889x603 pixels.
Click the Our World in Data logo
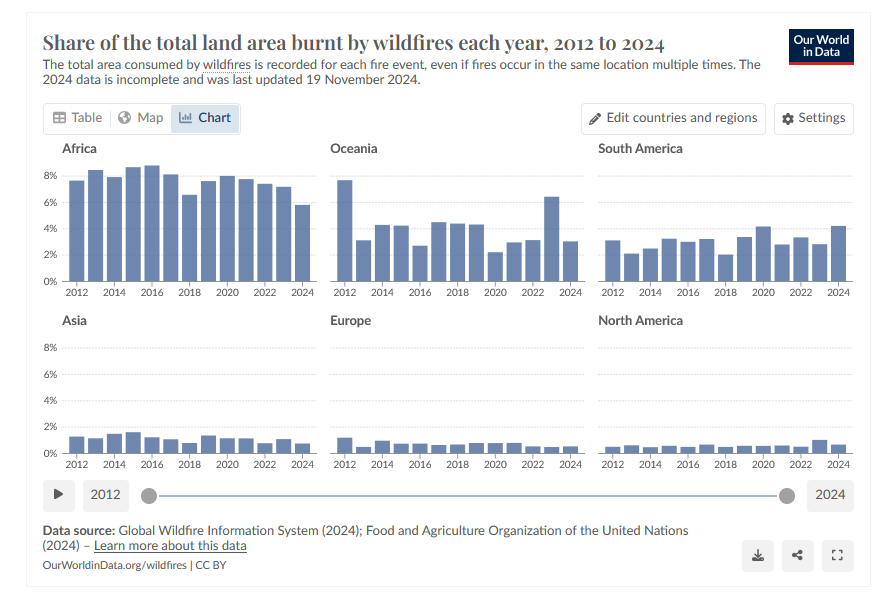pos(821,47)
